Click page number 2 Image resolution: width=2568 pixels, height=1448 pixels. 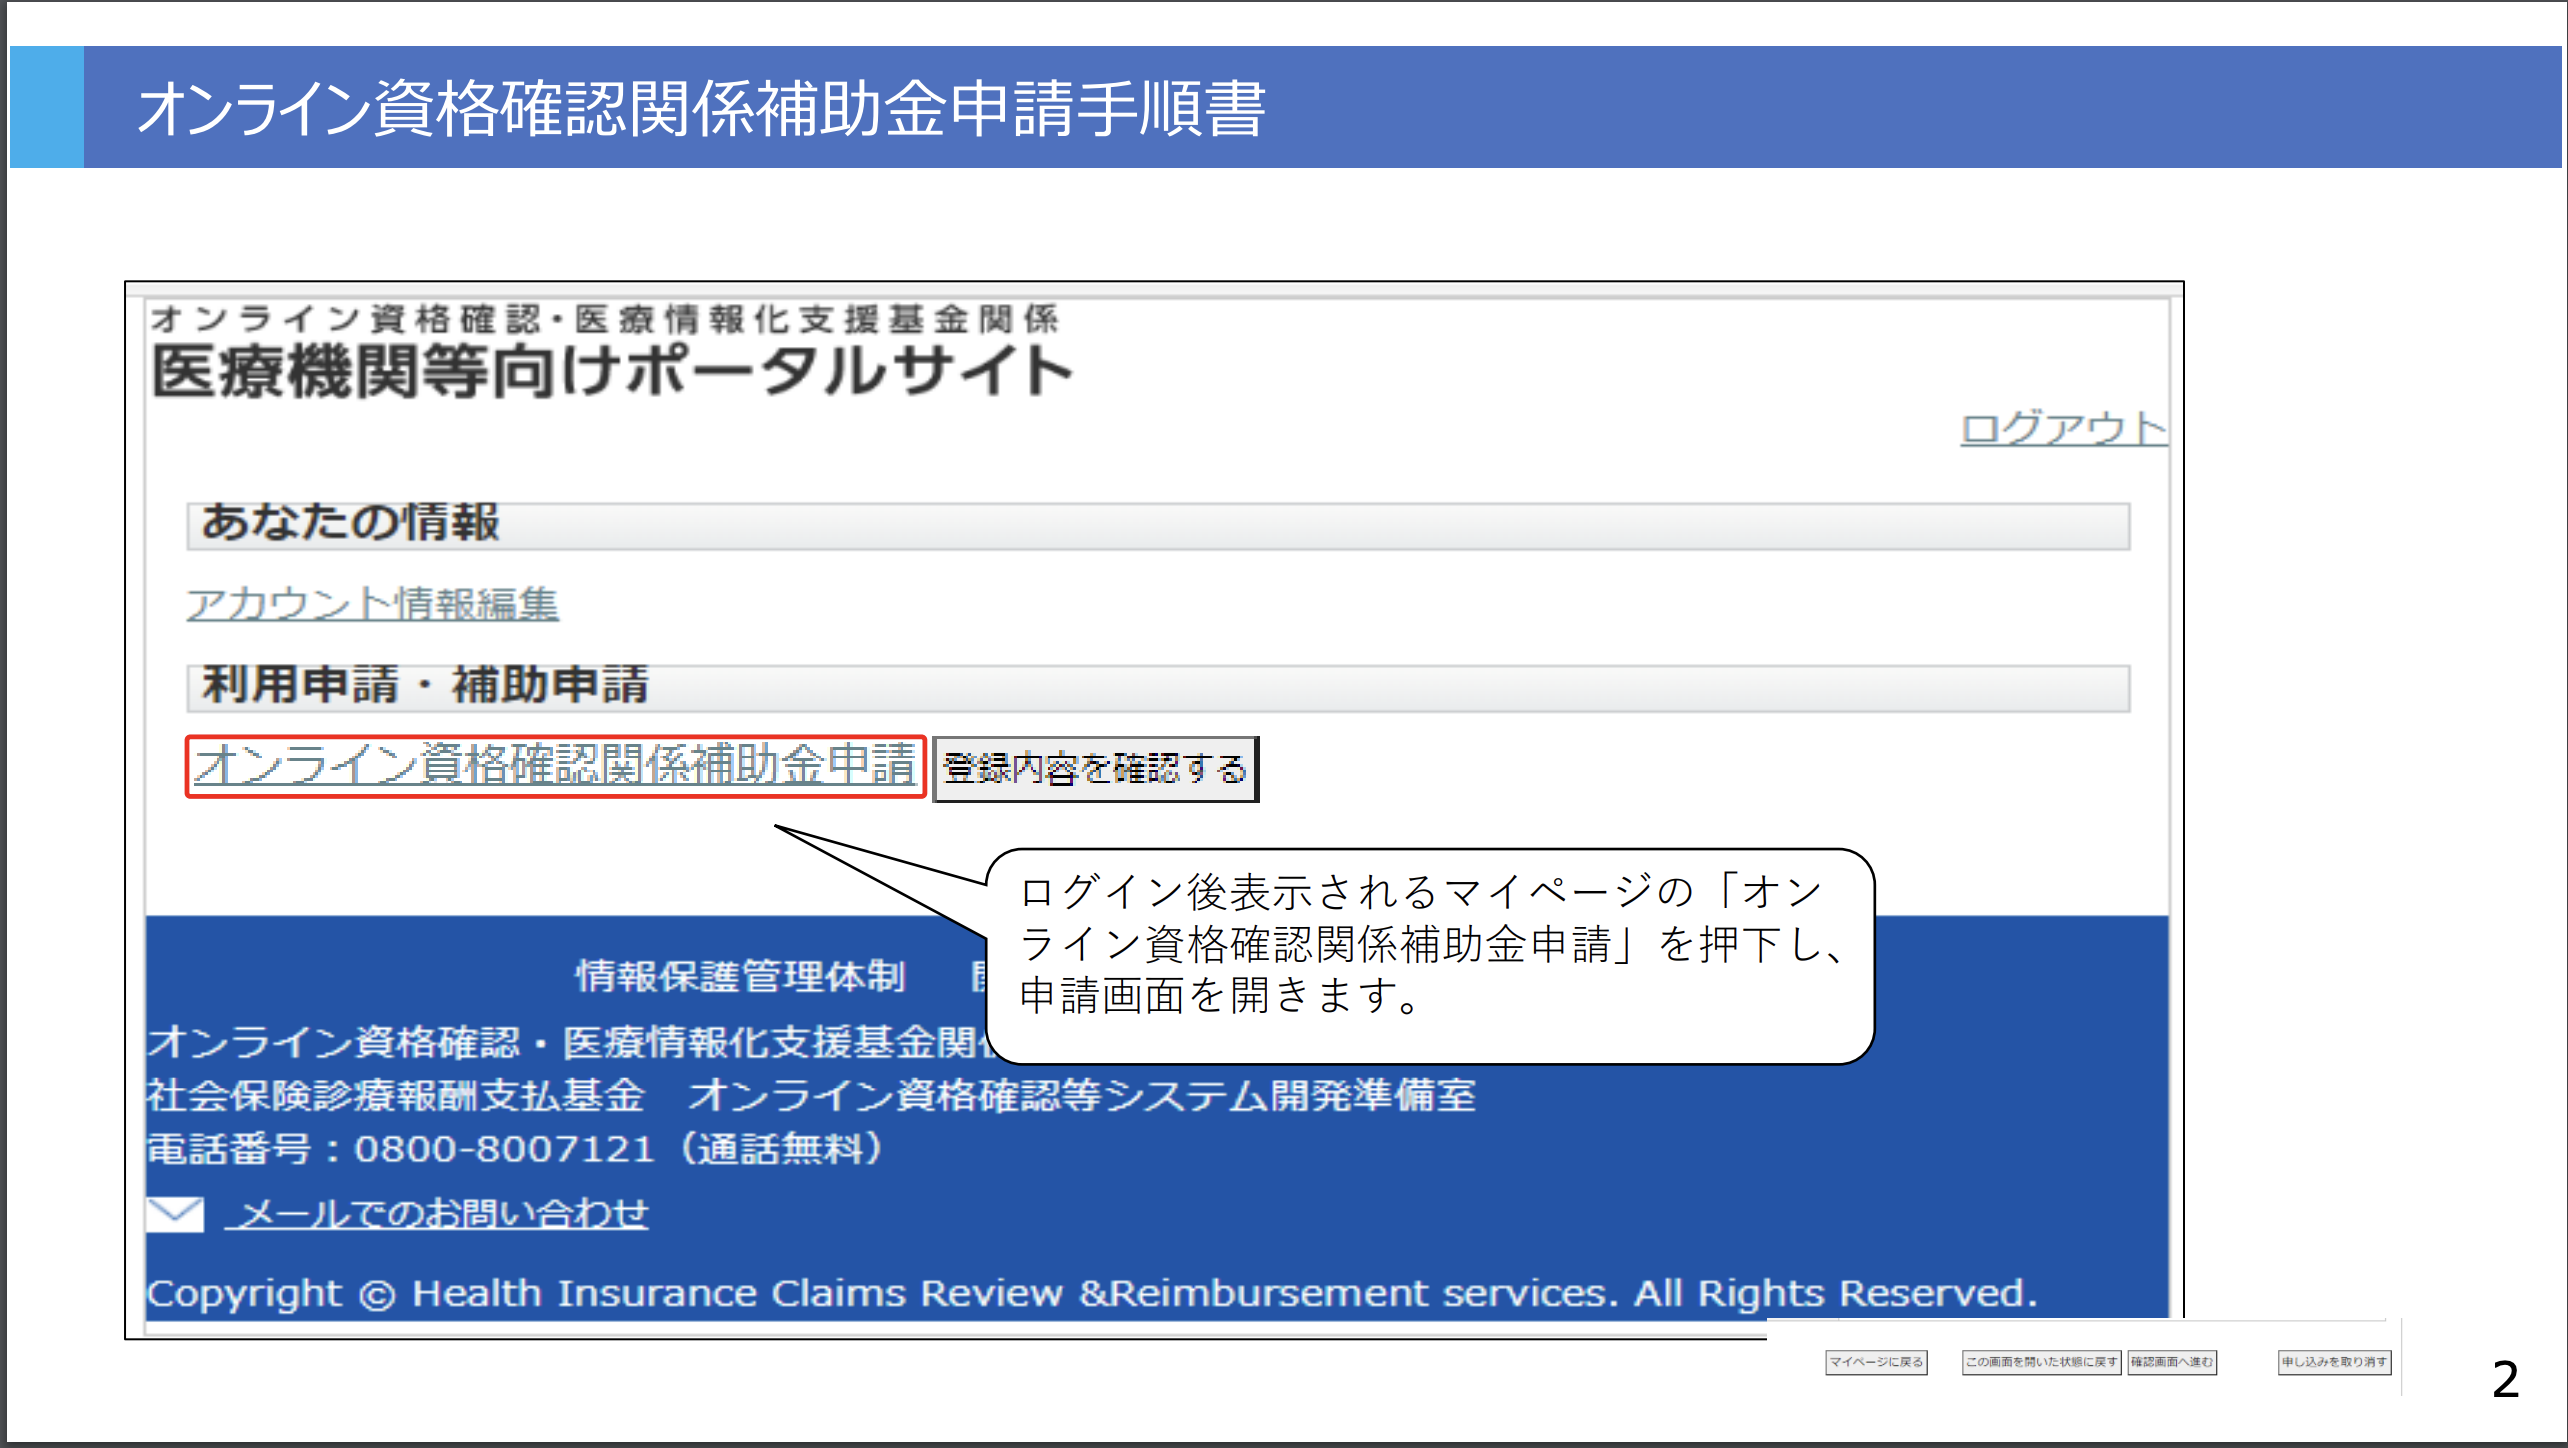tap(2505, 1380)
